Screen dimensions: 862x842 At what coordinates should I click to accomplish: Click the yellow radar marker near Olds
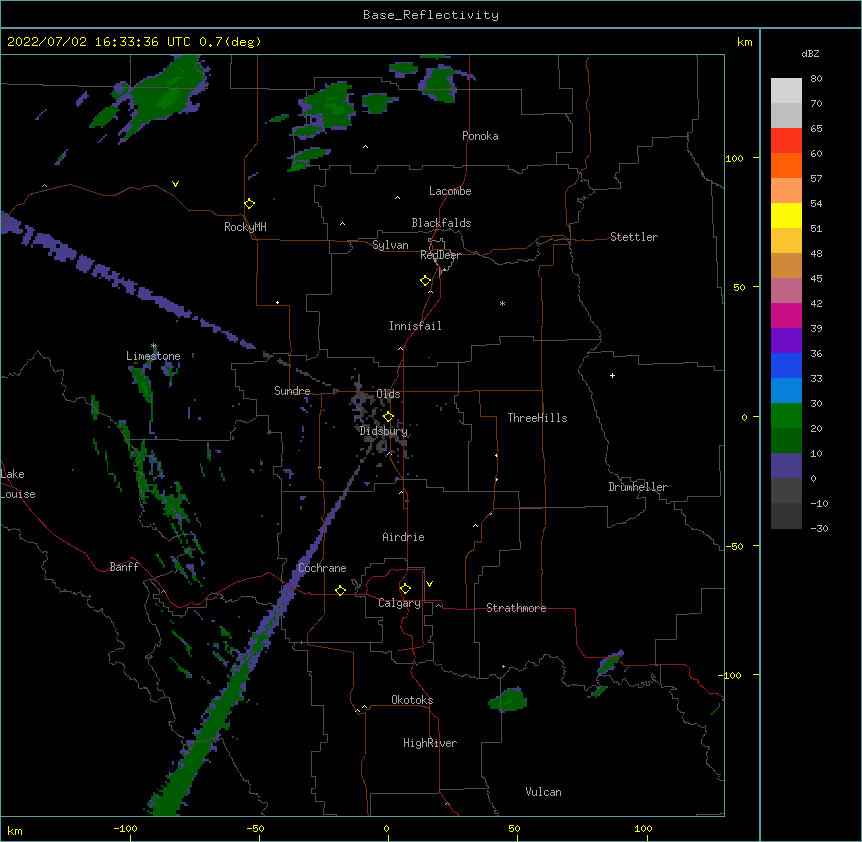coord(388,417)
